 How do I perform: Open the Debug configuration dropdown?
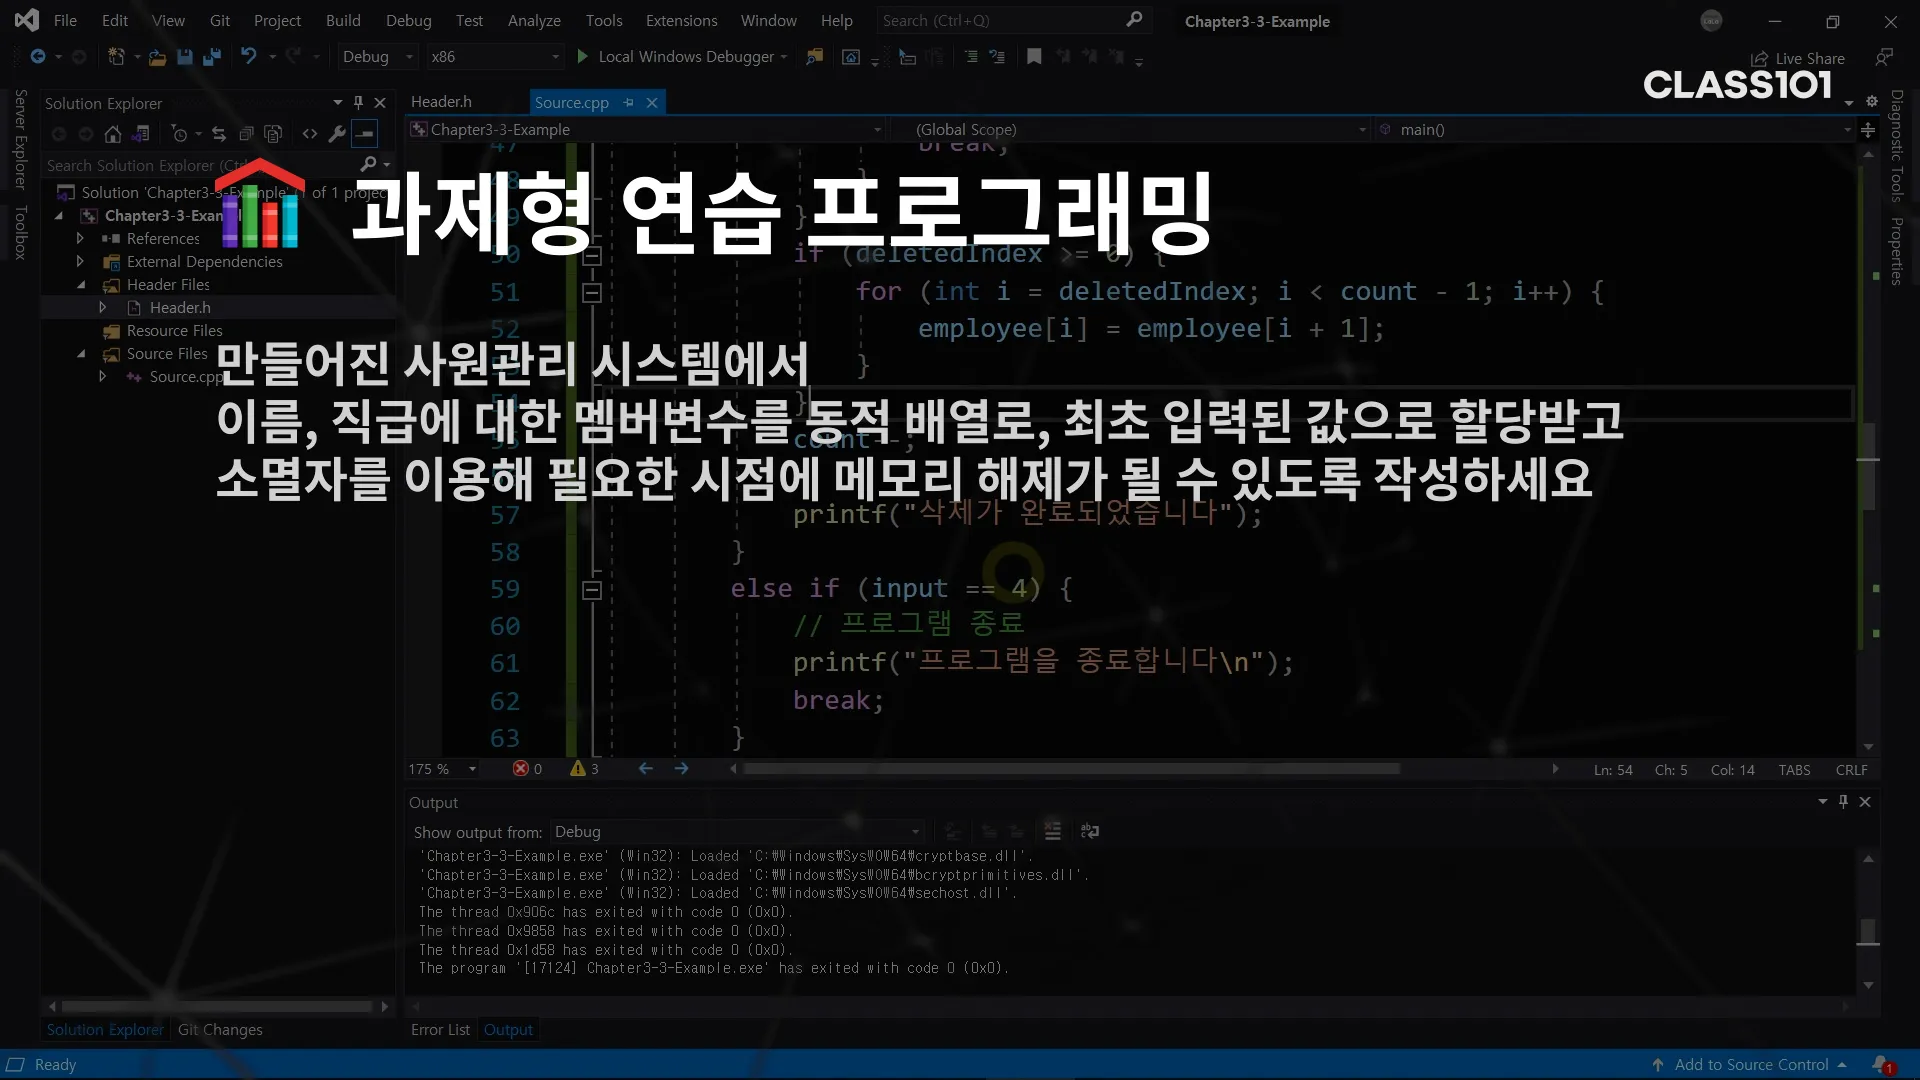376,57
